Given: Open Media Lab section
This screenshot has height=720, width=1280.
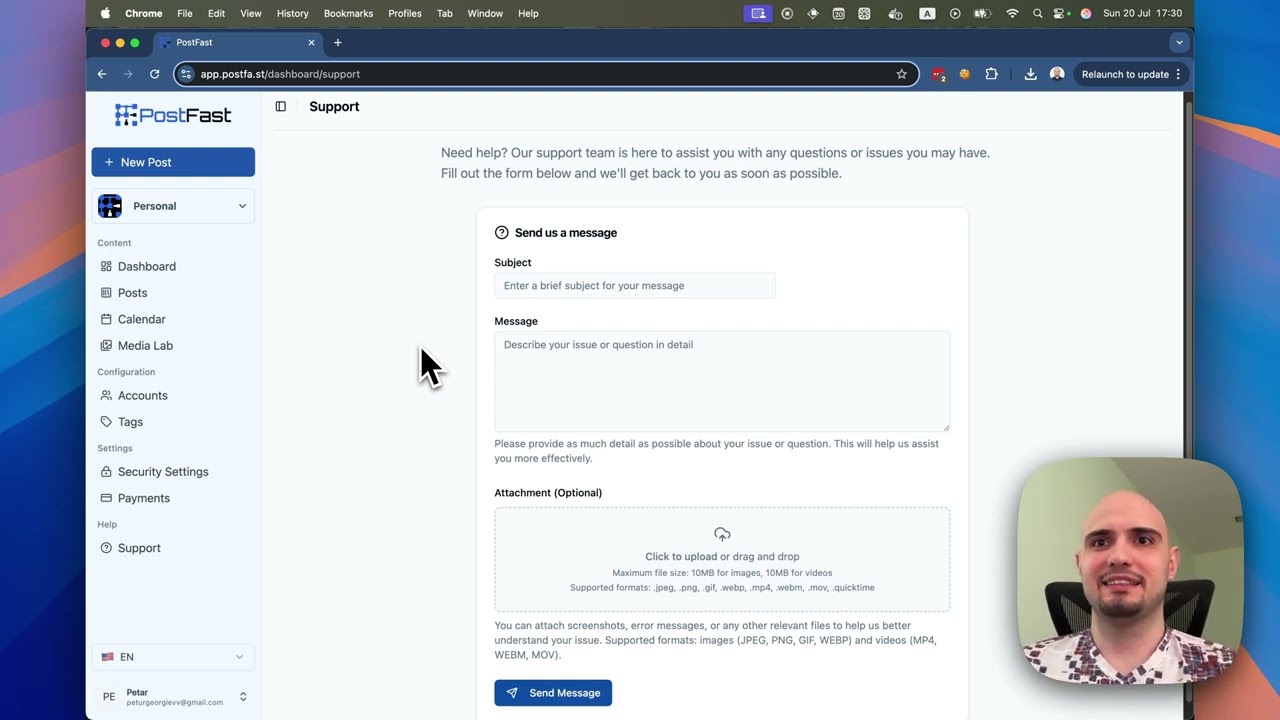Looking at the screenshot, I should click(x=145, y=345).
